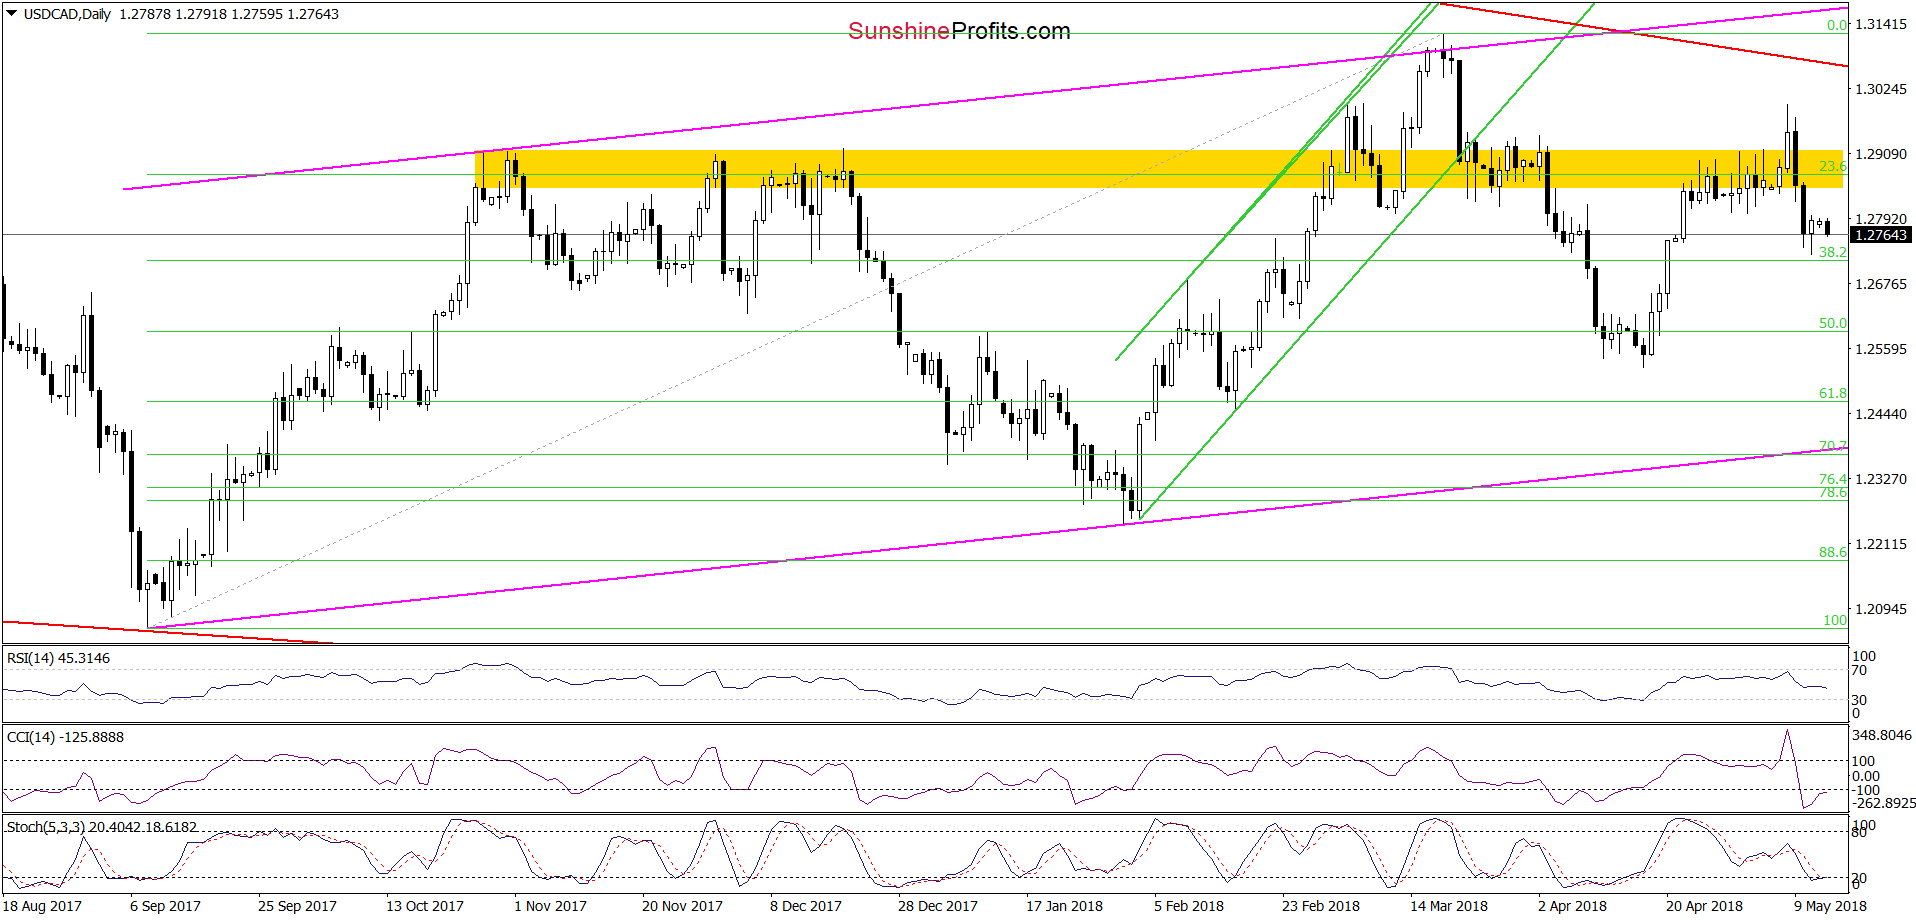
Task: Click the 1 Nov 2017 date label
Action: [x=550, y=906]
